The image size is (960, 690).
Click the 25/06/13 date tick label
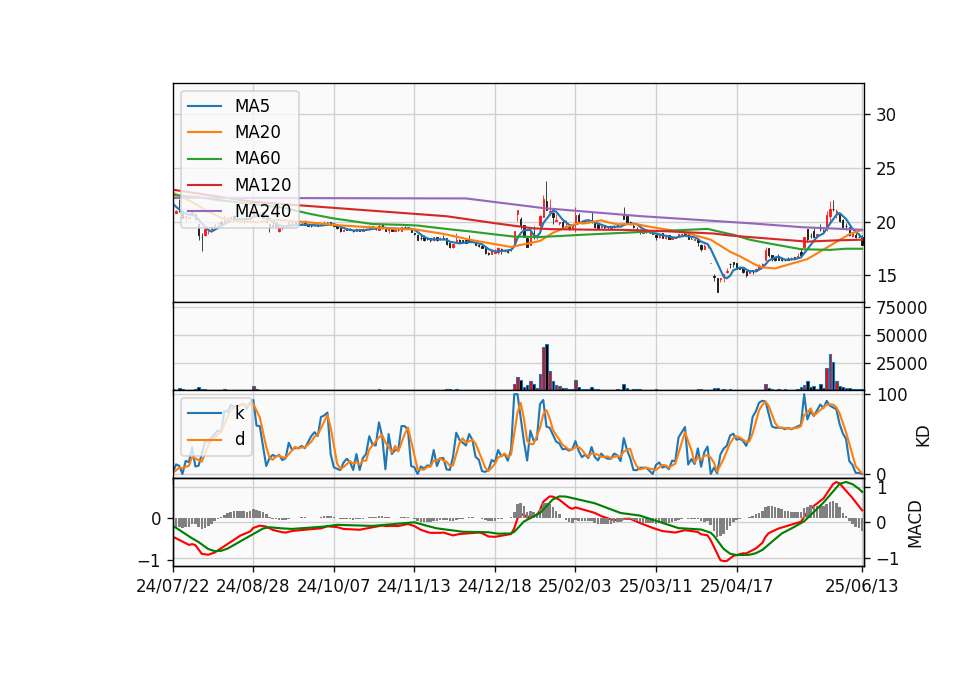coord(861,586)
